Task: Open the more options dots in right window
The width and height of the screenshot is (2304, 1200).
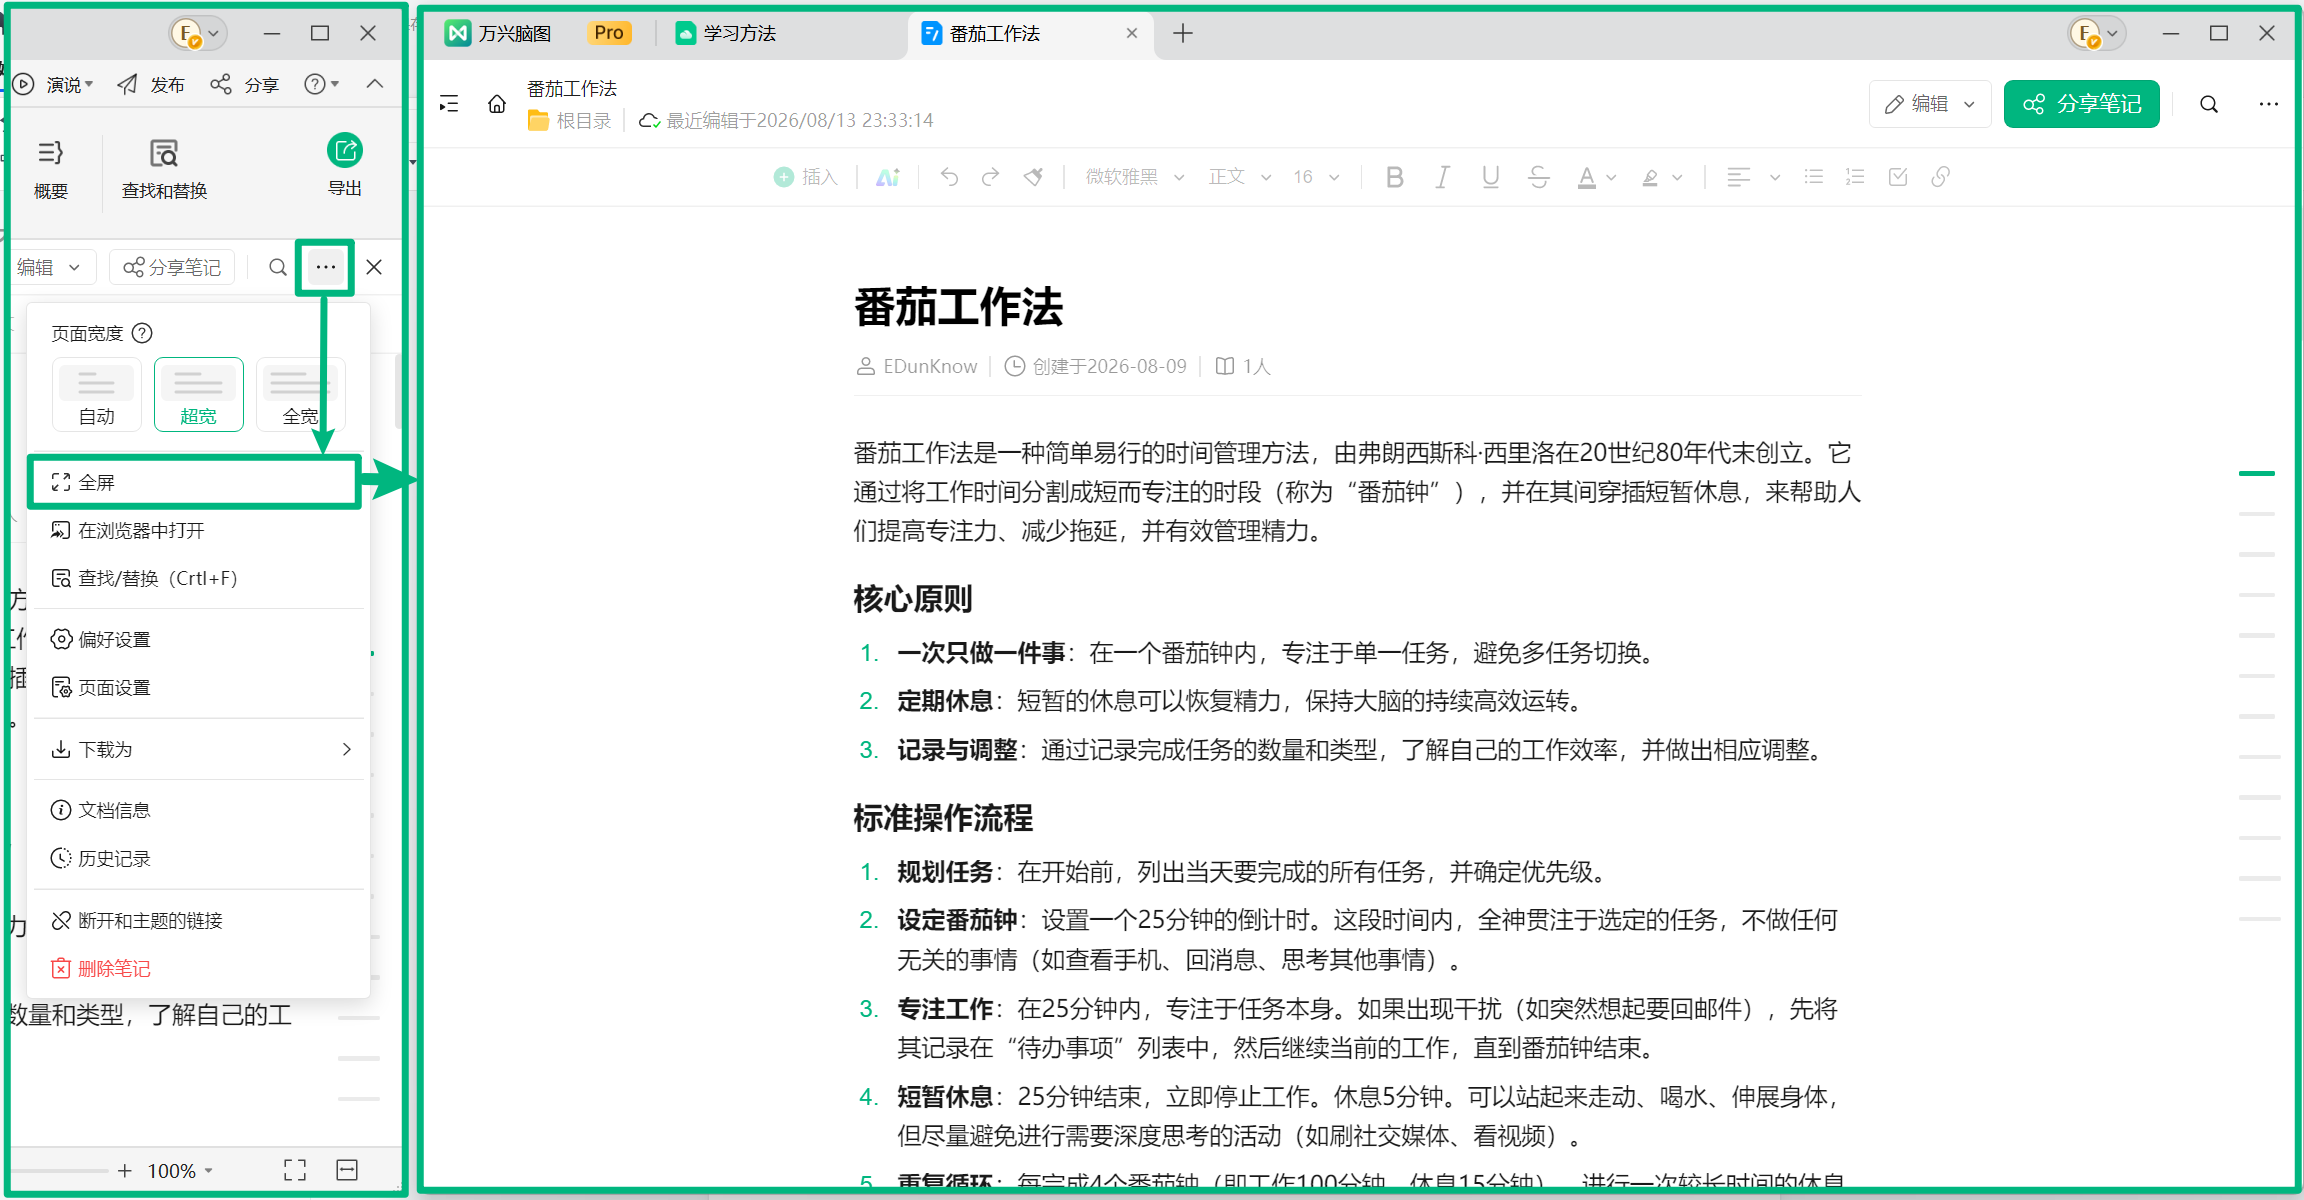Action: (x=2269, y=104)
